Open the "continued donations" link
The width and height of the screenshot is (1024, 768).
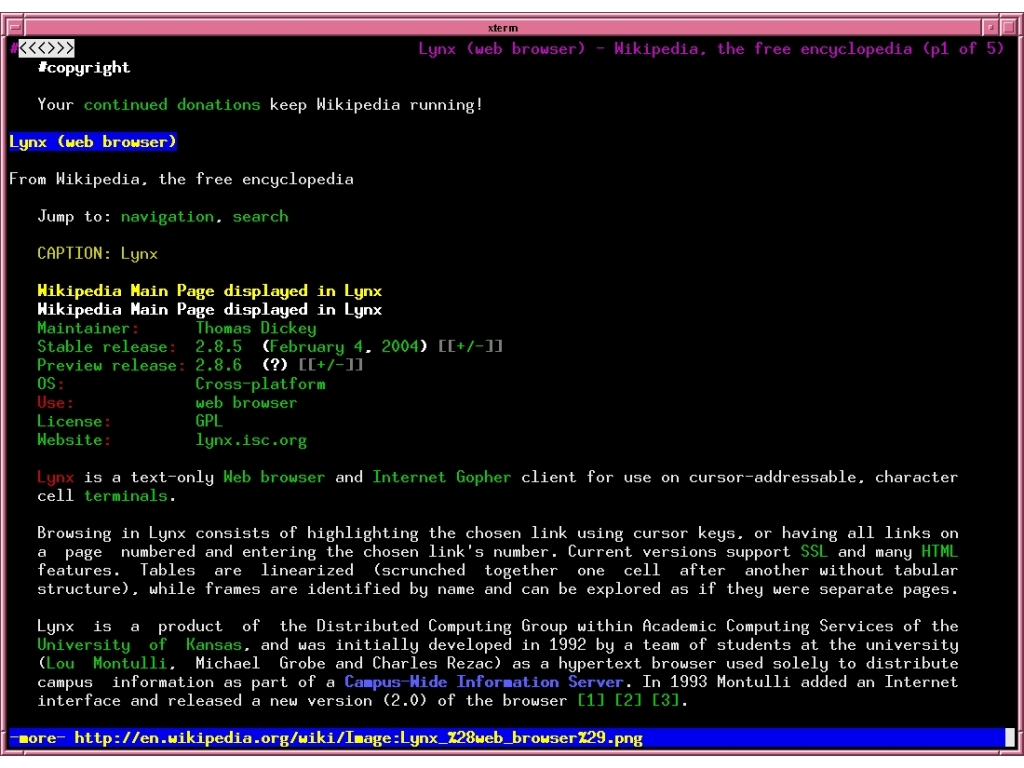[172, 104]
